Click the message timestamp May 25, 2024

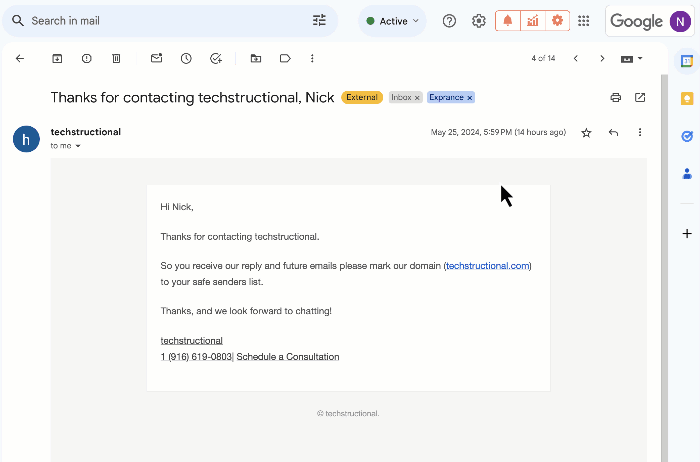click(498, 132)
